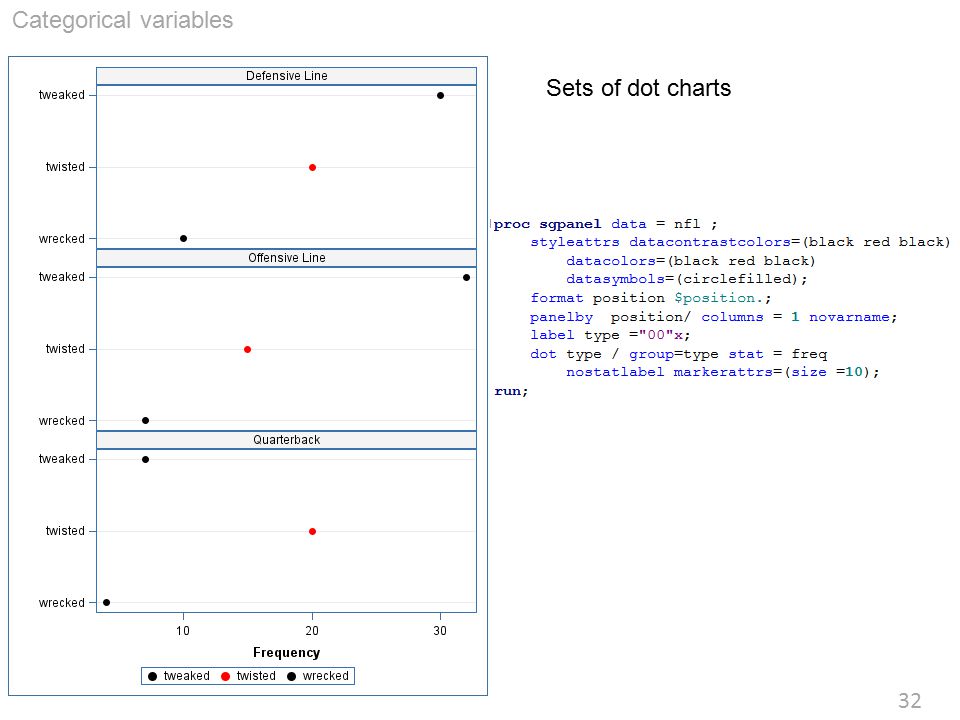The width and height of the screenshot is (960, 720).
Task: Select the tweaked dot in Offensive Line panel
Action: (x=467, y=277)
